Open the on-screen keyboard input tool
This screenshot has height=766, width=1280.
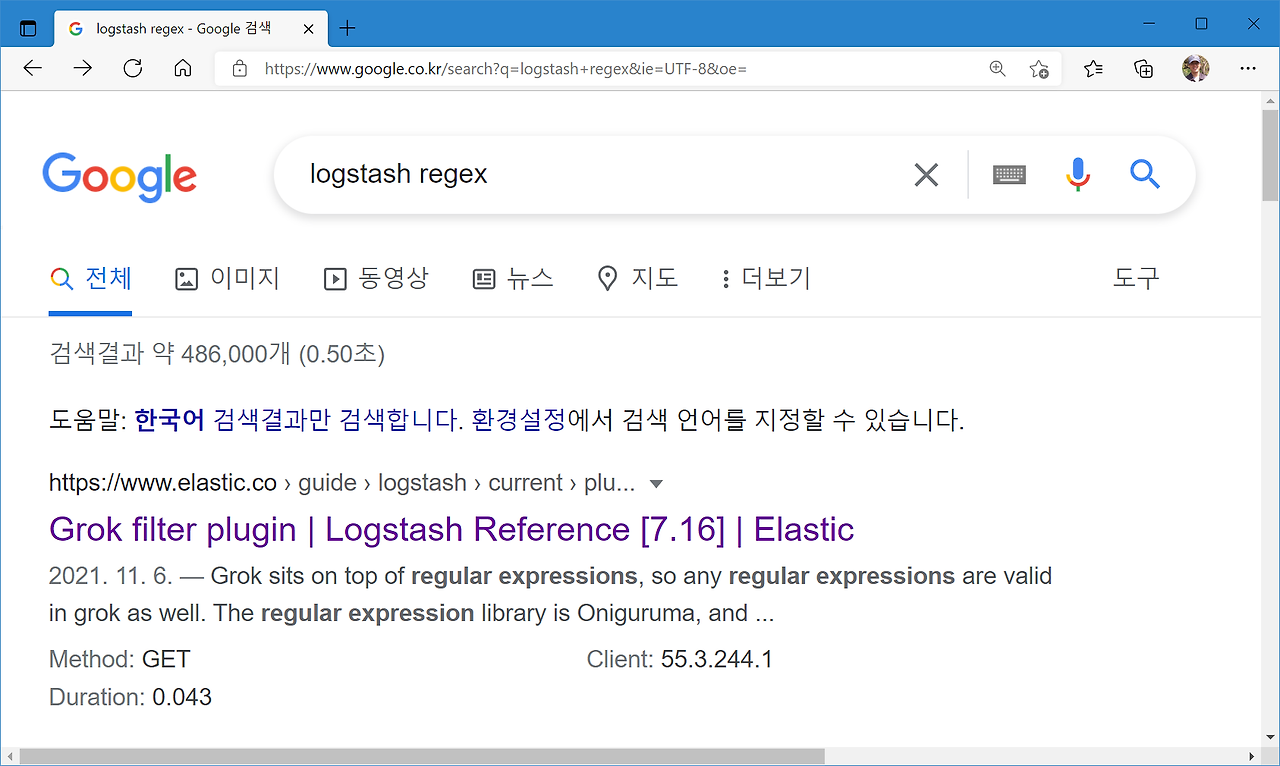(1009, 175)
